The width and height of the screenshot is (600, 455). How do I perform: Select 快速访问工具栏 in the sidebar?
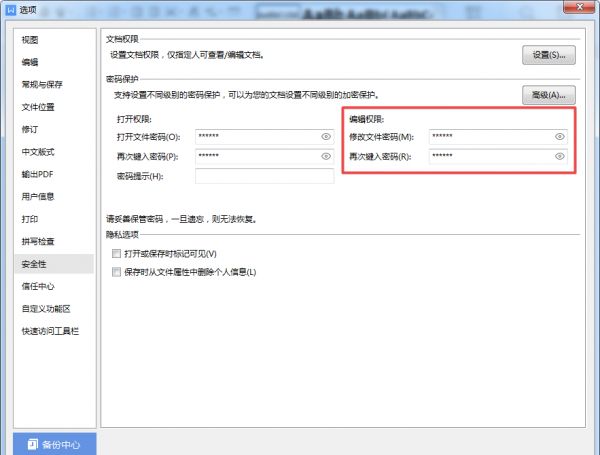pyautogui.click(x=50, y=330)
